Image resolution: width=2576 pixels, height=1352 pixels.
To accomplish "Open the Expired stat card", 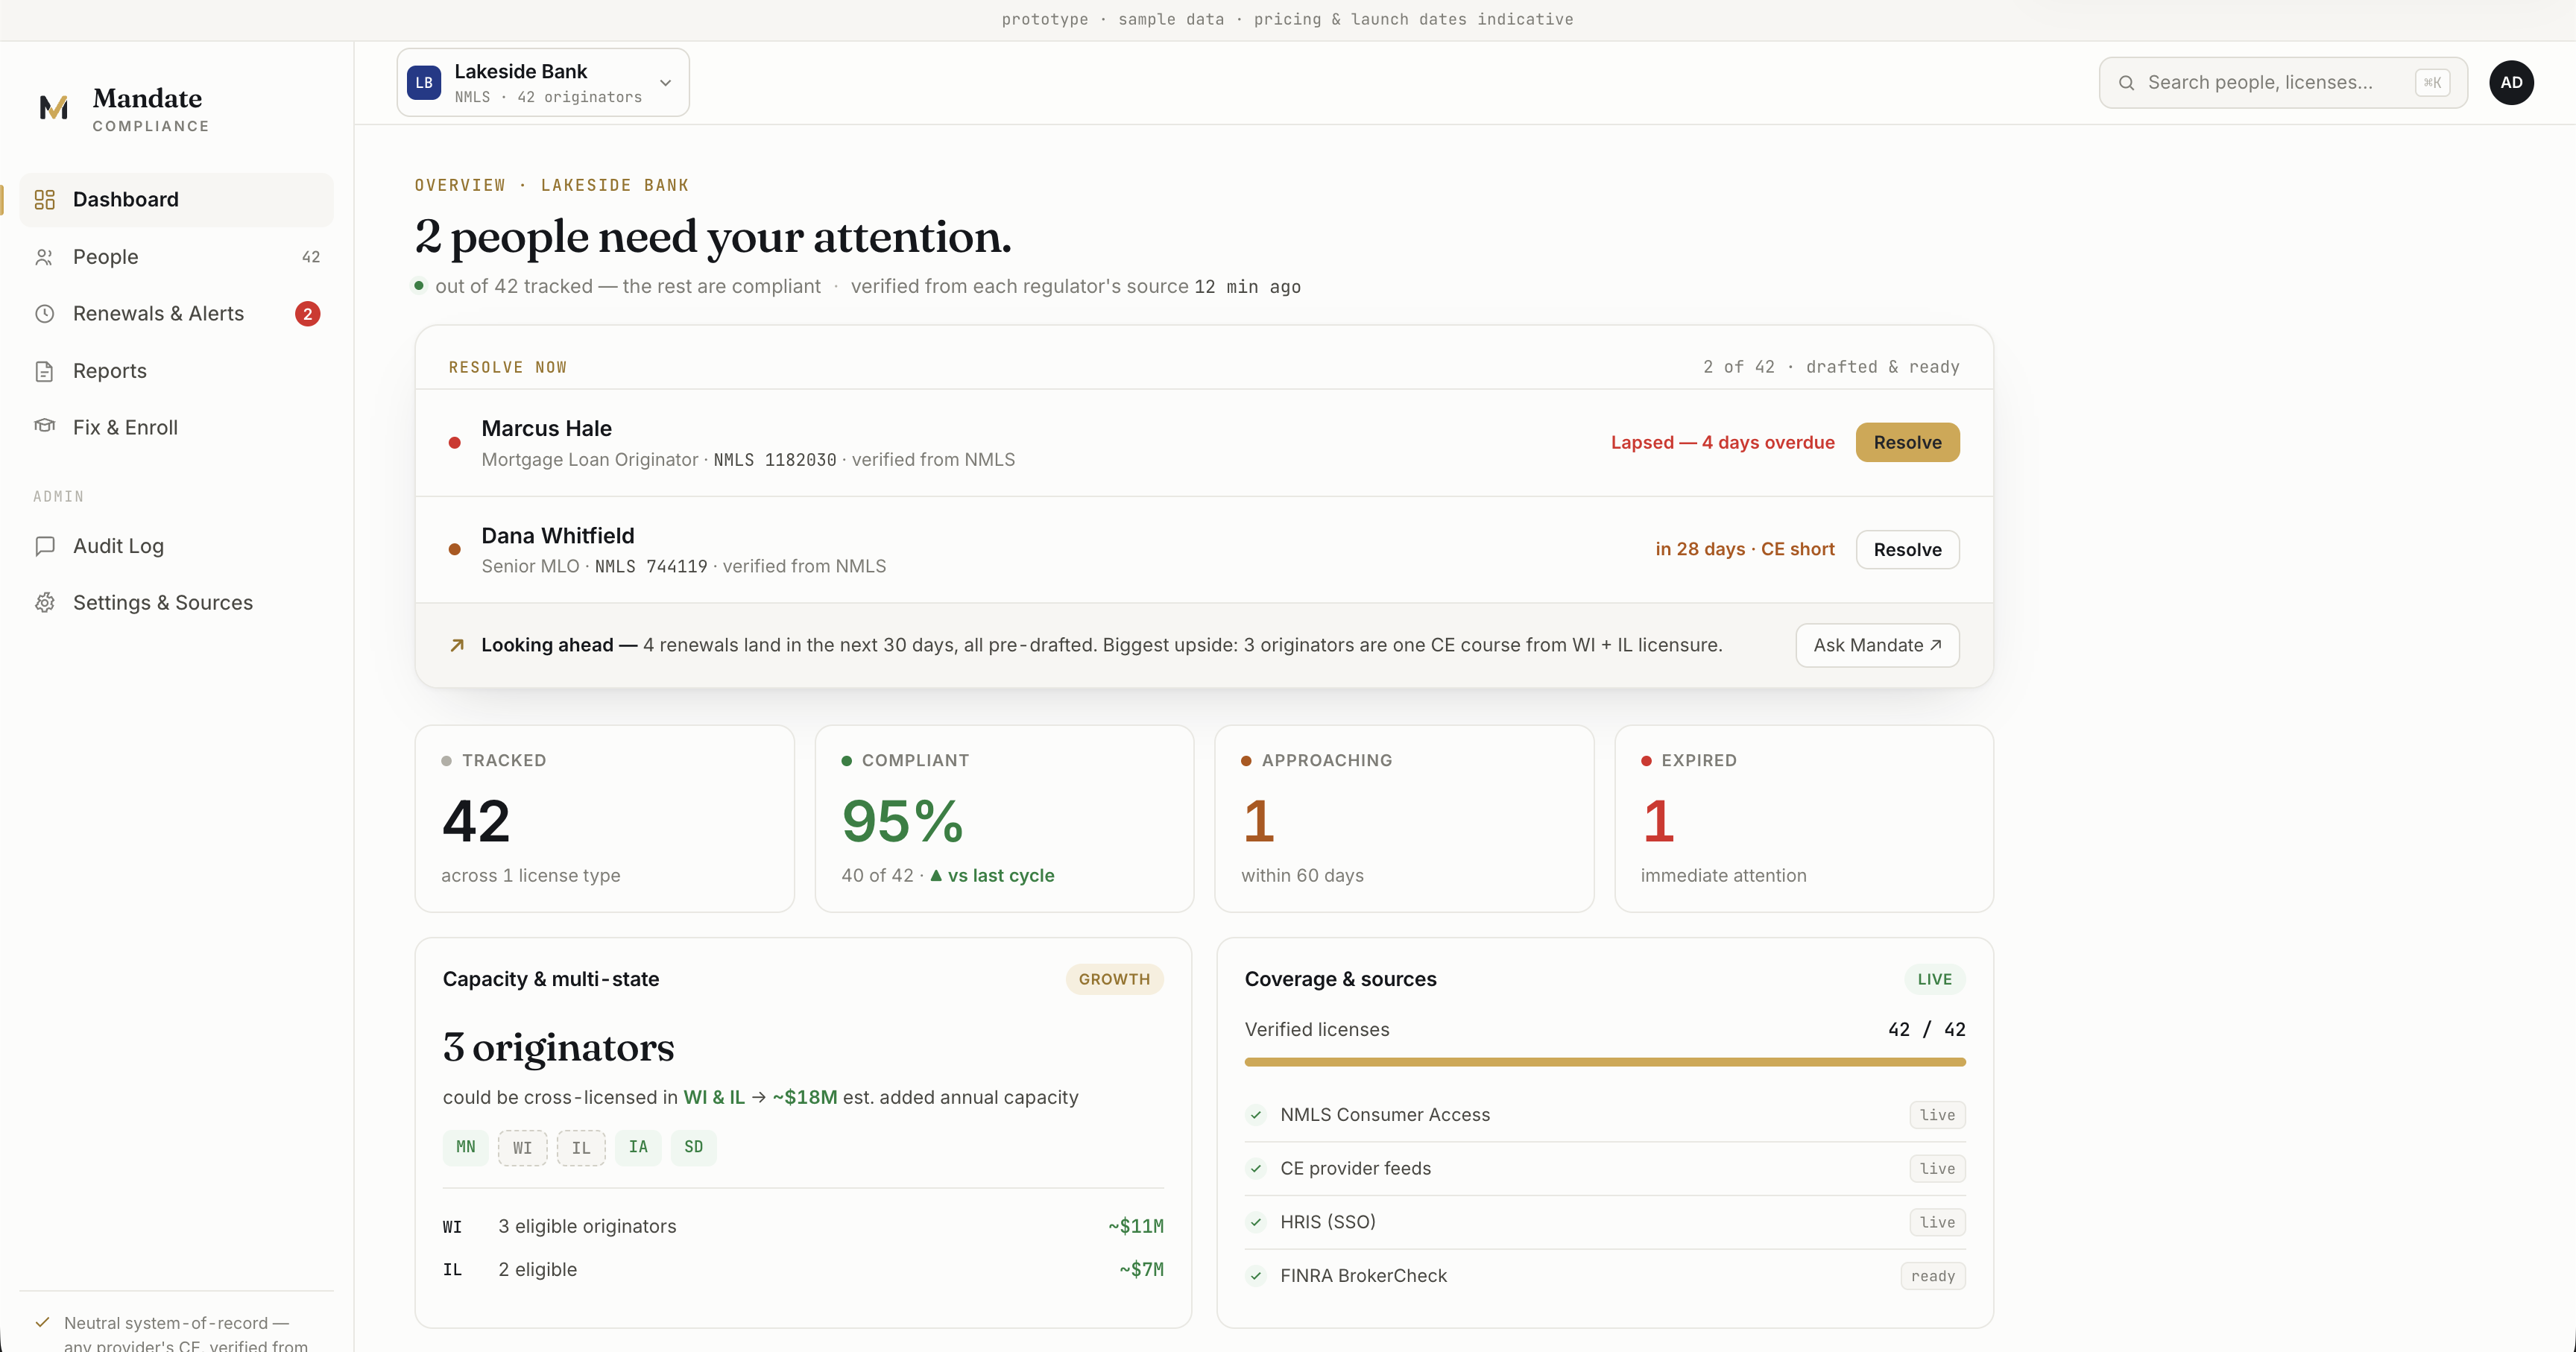I will point(1804,819).
